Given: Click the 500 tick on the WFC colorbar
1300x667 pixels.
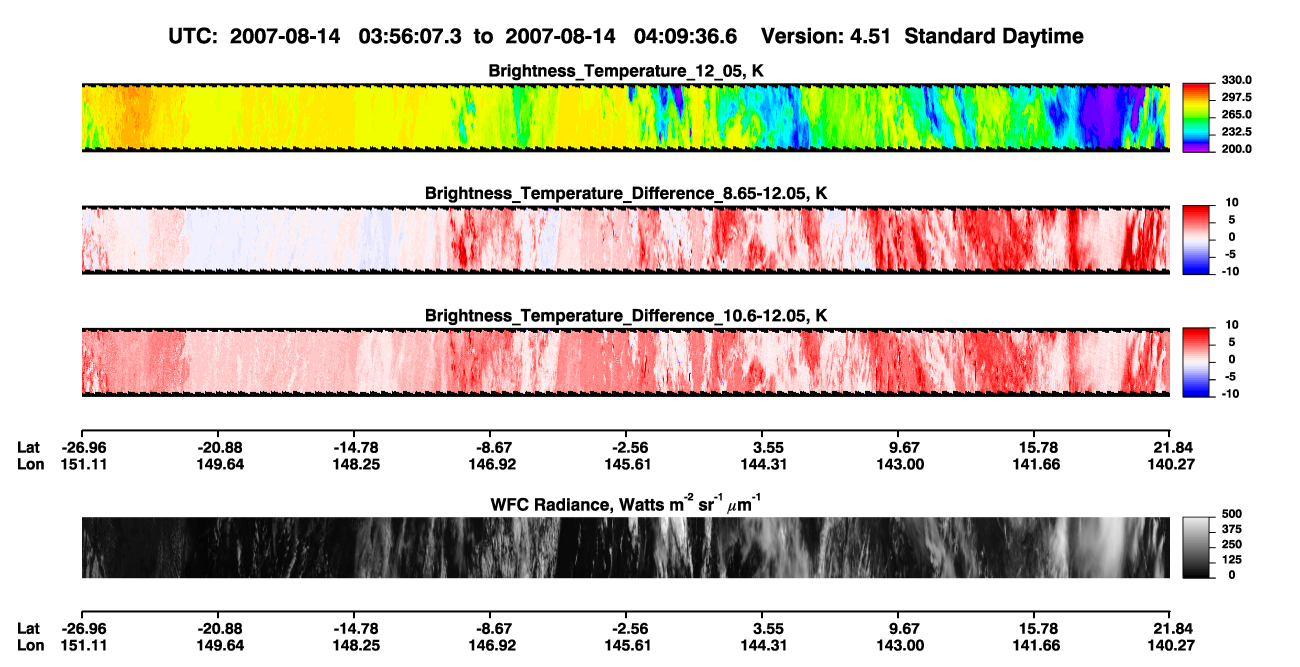Looking at the screenshot, I should click(x=1233, y=514).
